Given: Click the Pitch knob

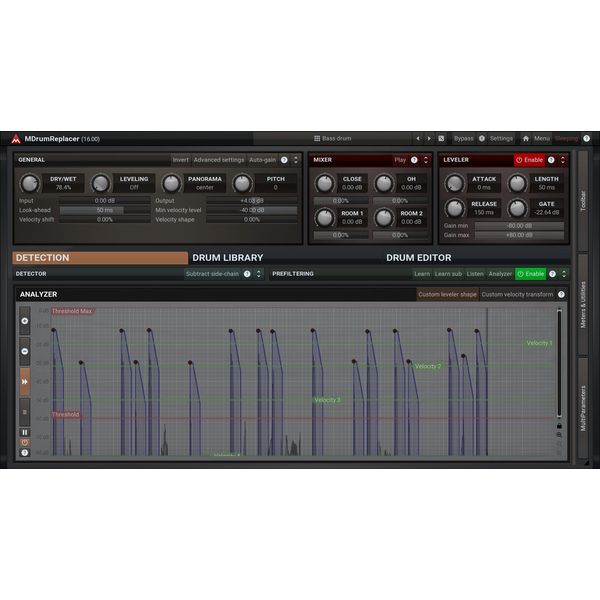Looking at the screenshot, I should point(242,184).
